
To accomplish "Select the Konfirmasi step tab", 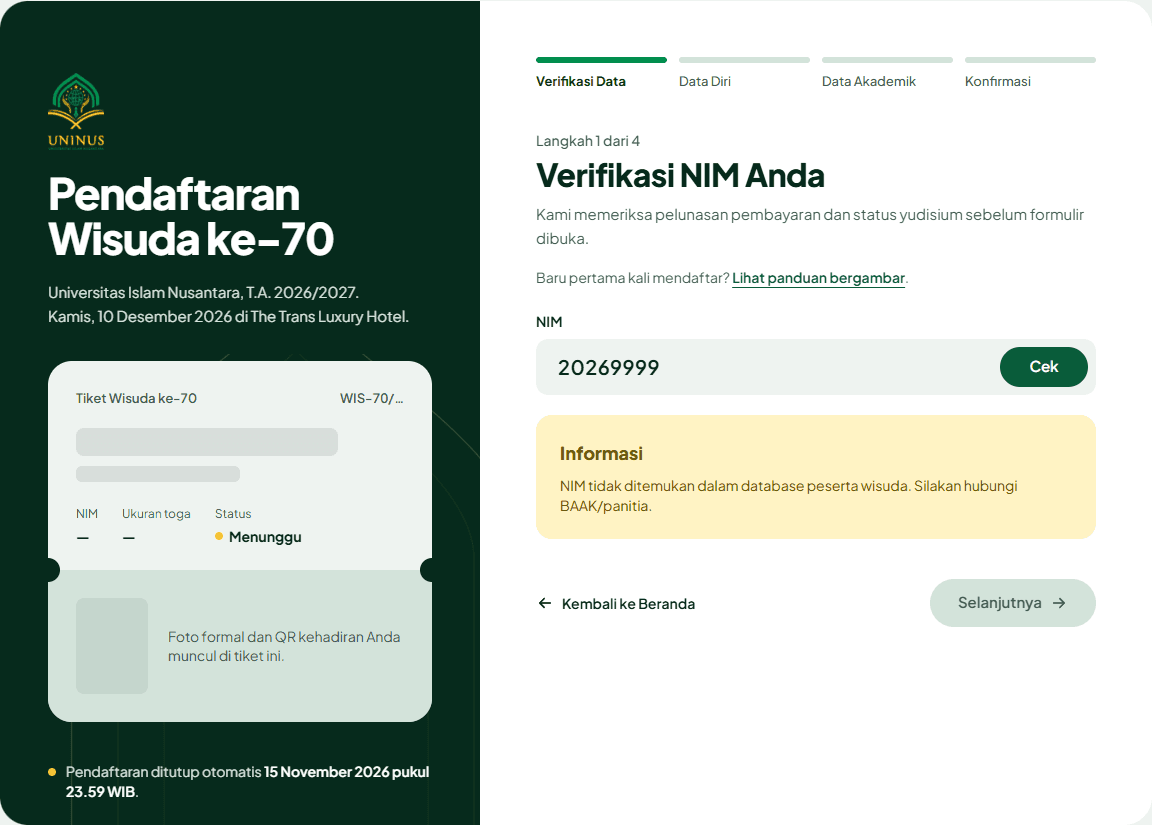I will click(x=998, y=82).
